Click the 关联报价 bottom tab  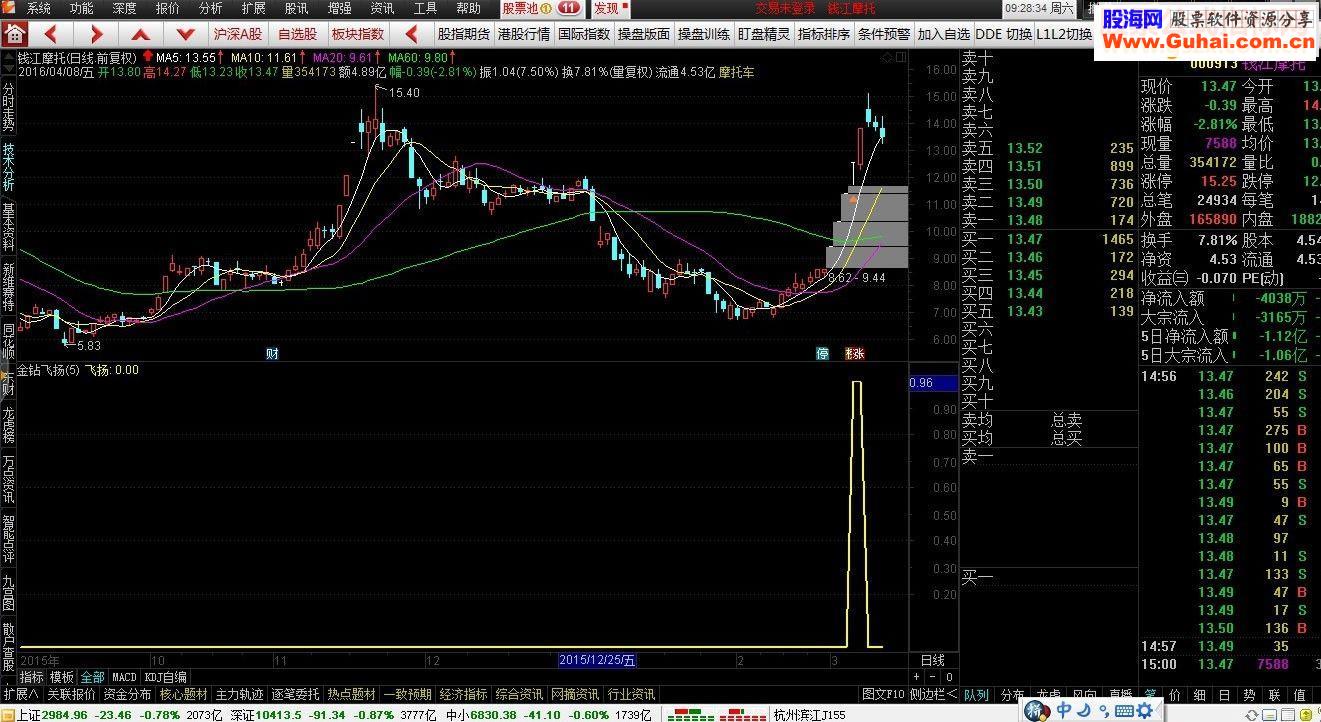[71, 693]
